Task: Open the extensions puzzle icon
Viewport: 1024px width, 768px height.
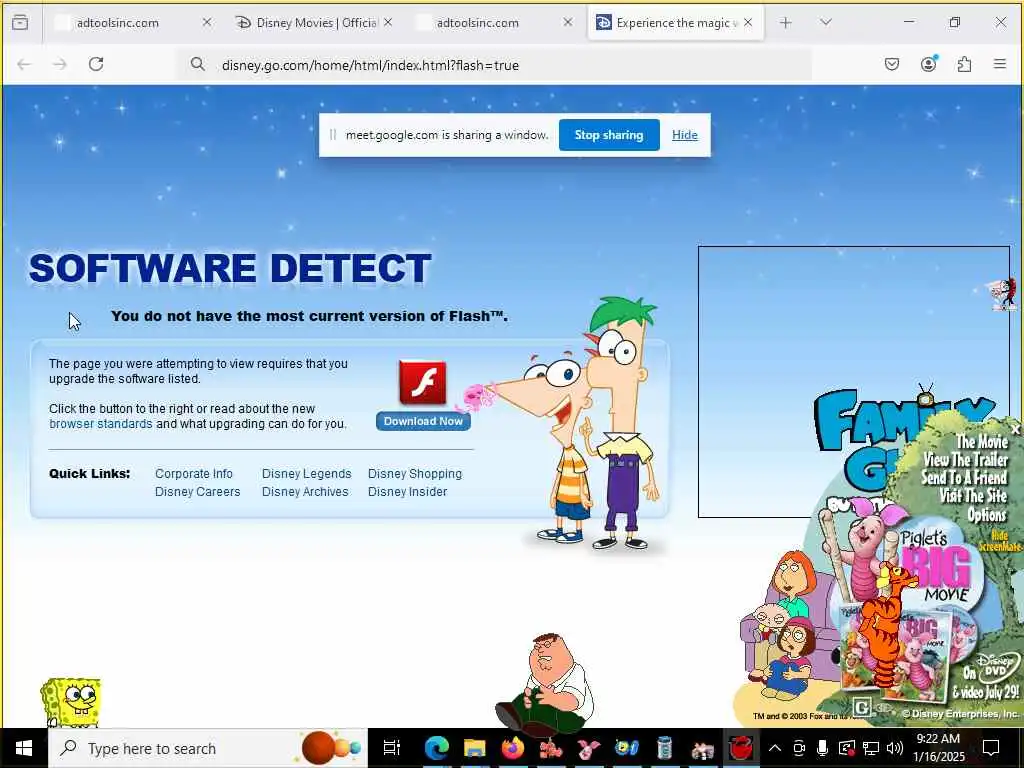Action: [964, 64]
